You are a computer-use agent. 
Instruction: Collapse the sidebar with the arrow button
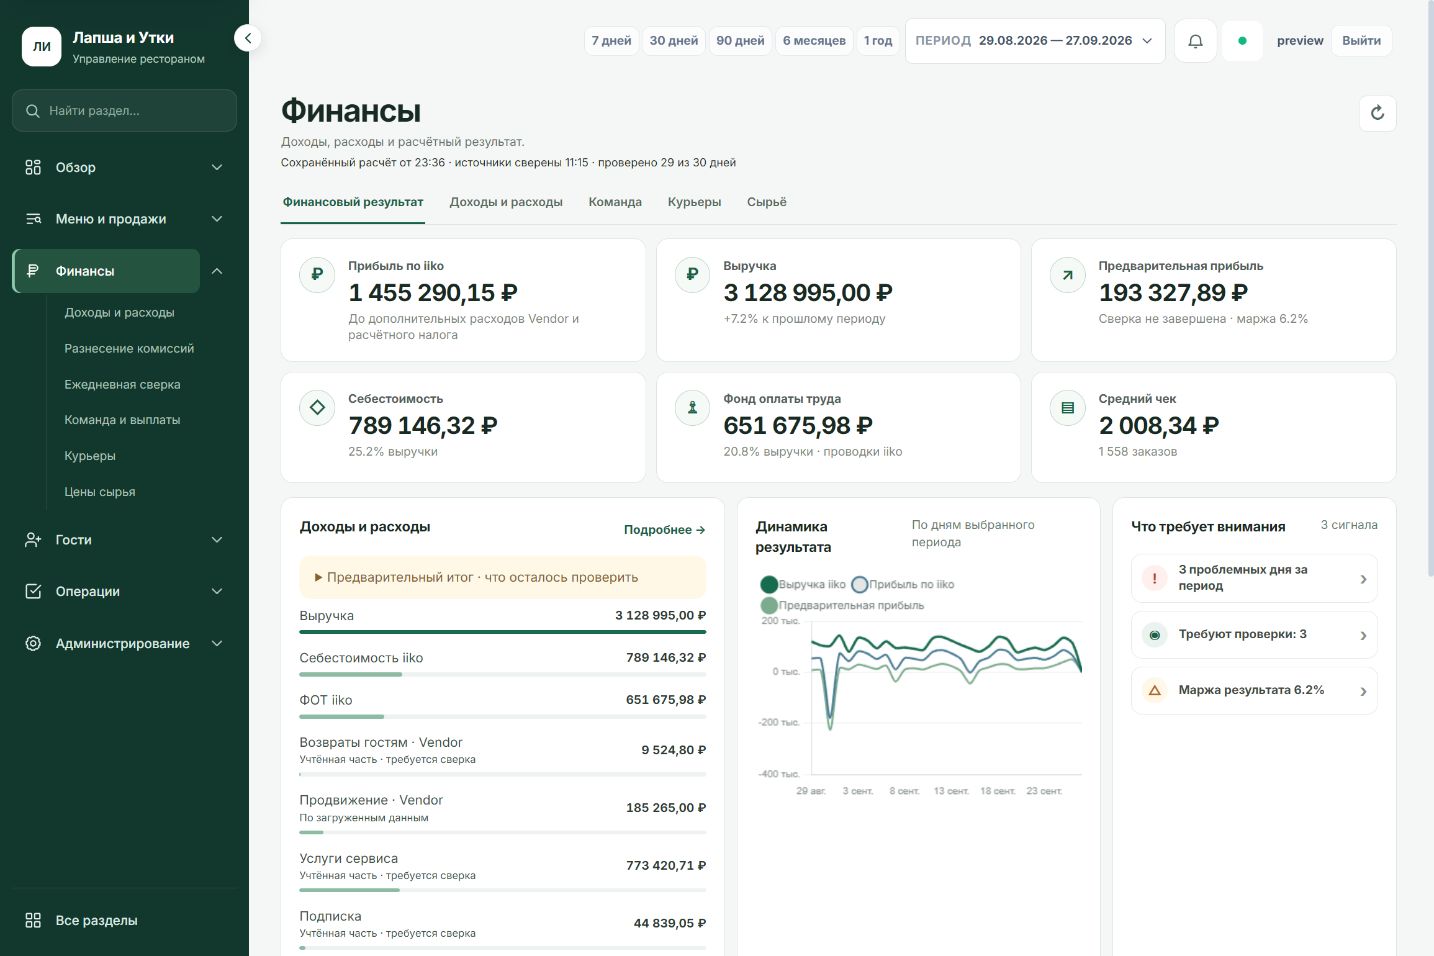(x=247, y=38)
